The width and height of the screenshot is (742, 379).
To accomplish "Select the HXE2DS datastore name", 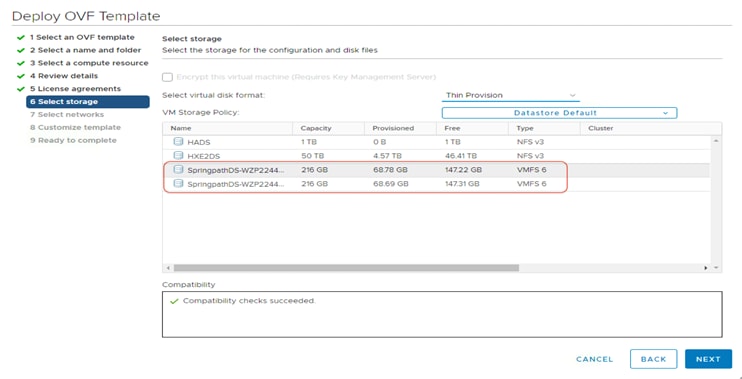I will tap(203, 156).
